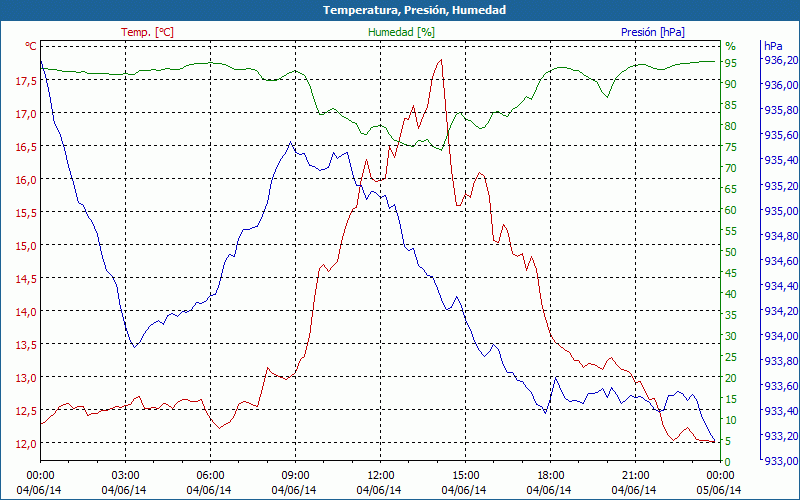Click the '935,40' pressure axis value
Viewport: 800px width, 500px height.
pos(780,160)
